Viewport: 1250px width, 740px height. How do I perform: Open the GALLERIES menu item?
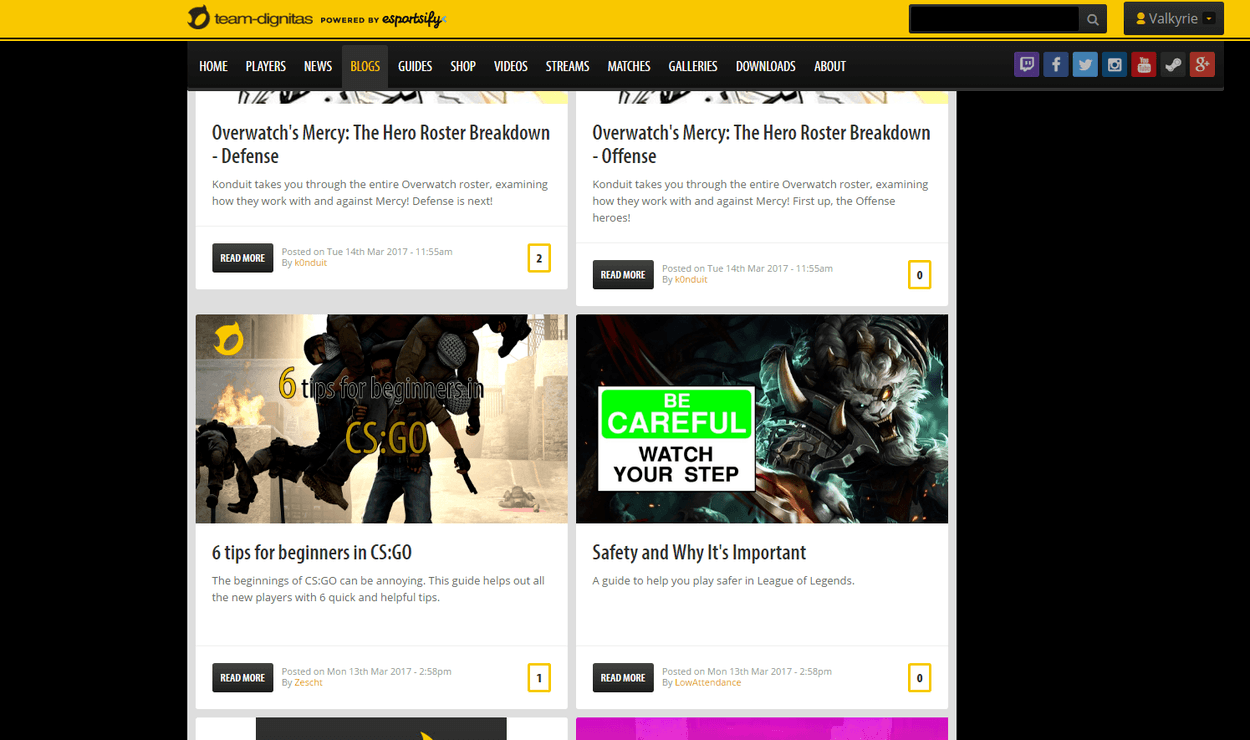click(693, 66)
